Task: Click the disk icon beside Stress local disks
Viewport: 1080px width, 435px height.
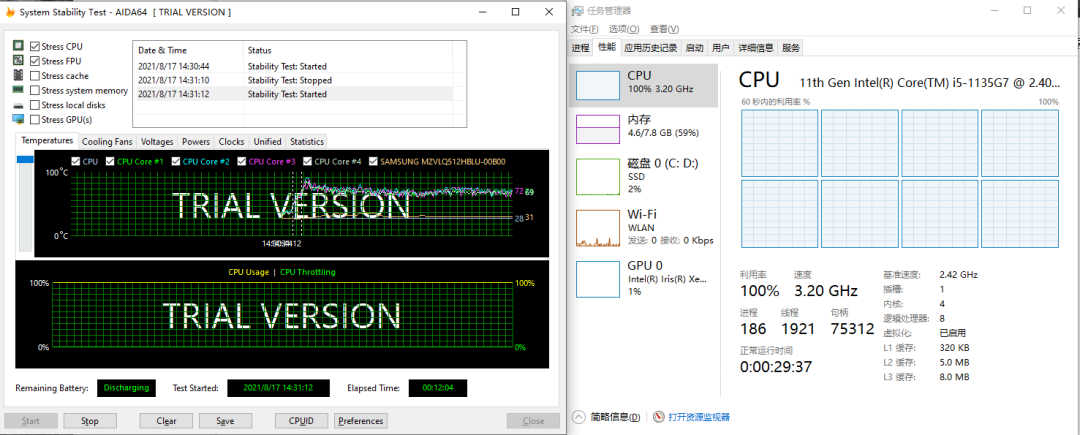Action: coord(19,105)
